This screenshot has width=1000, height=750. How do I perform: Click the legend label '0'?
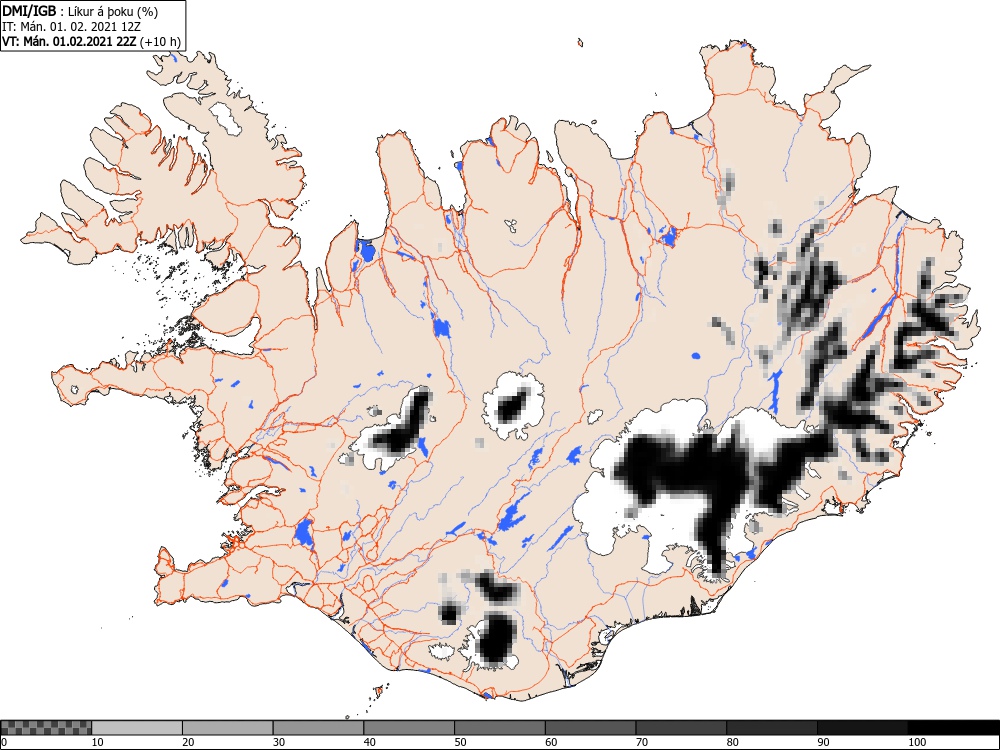tap(4, 742)
